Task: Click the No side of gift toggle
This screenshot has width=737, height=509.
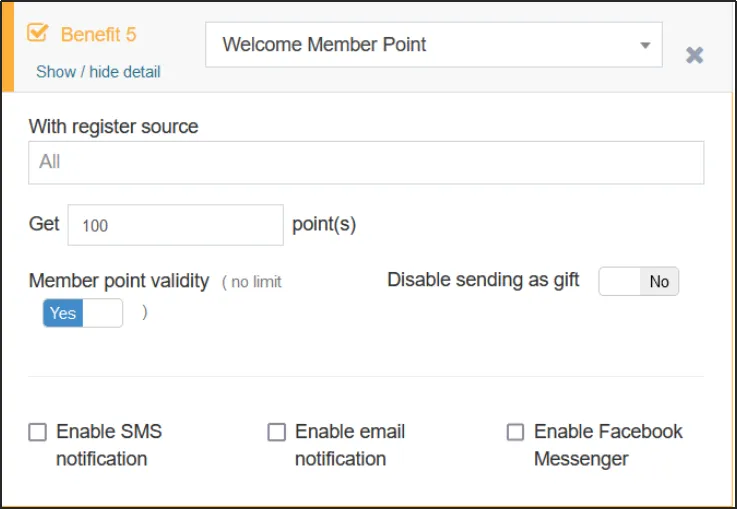Action: pyautogui.click(x=659, y=282)
